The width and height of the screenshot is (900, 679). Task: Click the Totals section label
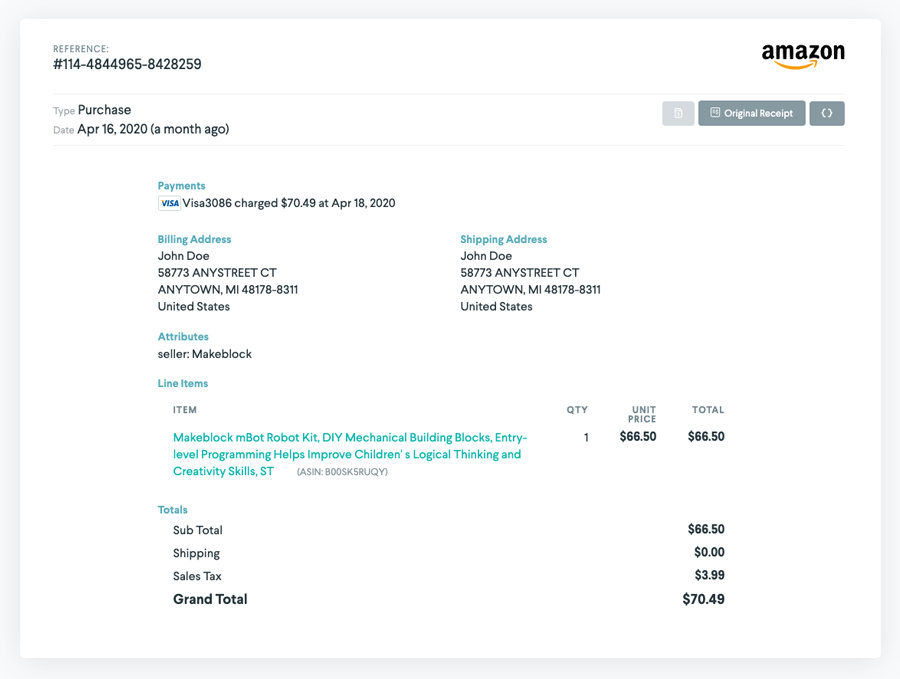[172, 509]
